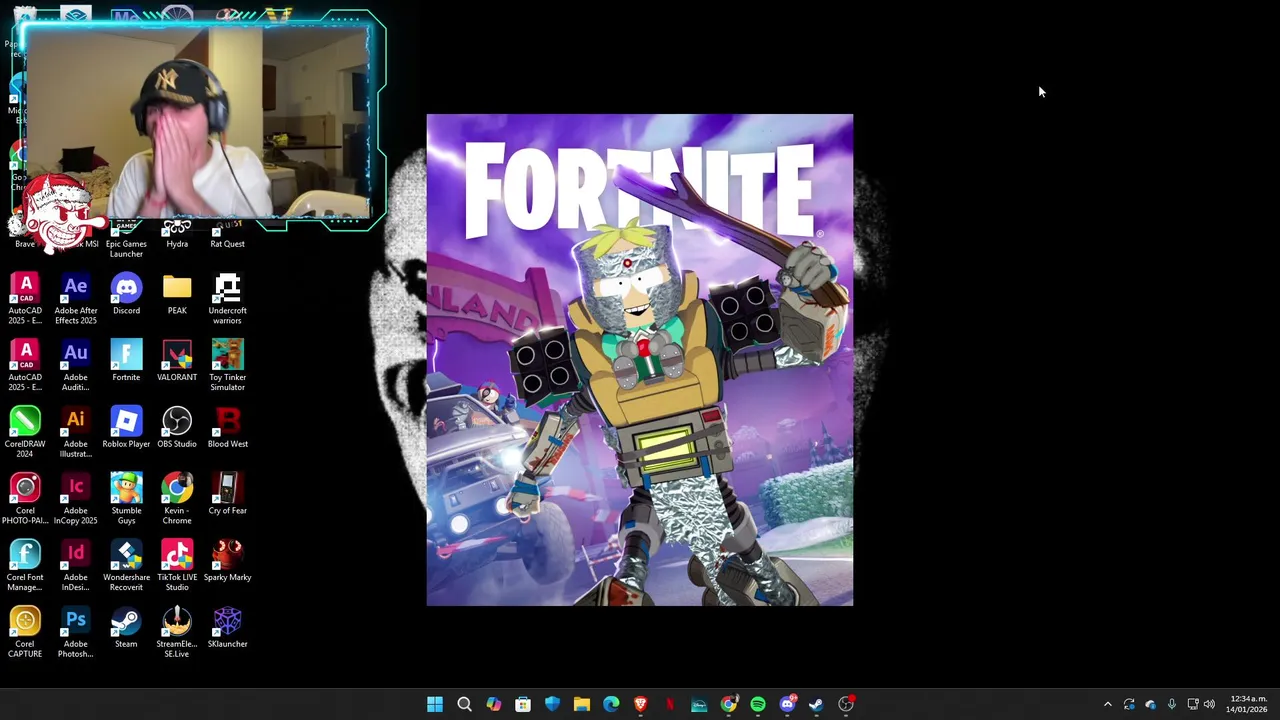The image size is (1280, 720).
Task: Open the Kevin - Chrome shortcut
Action: [x=177, y=499]
